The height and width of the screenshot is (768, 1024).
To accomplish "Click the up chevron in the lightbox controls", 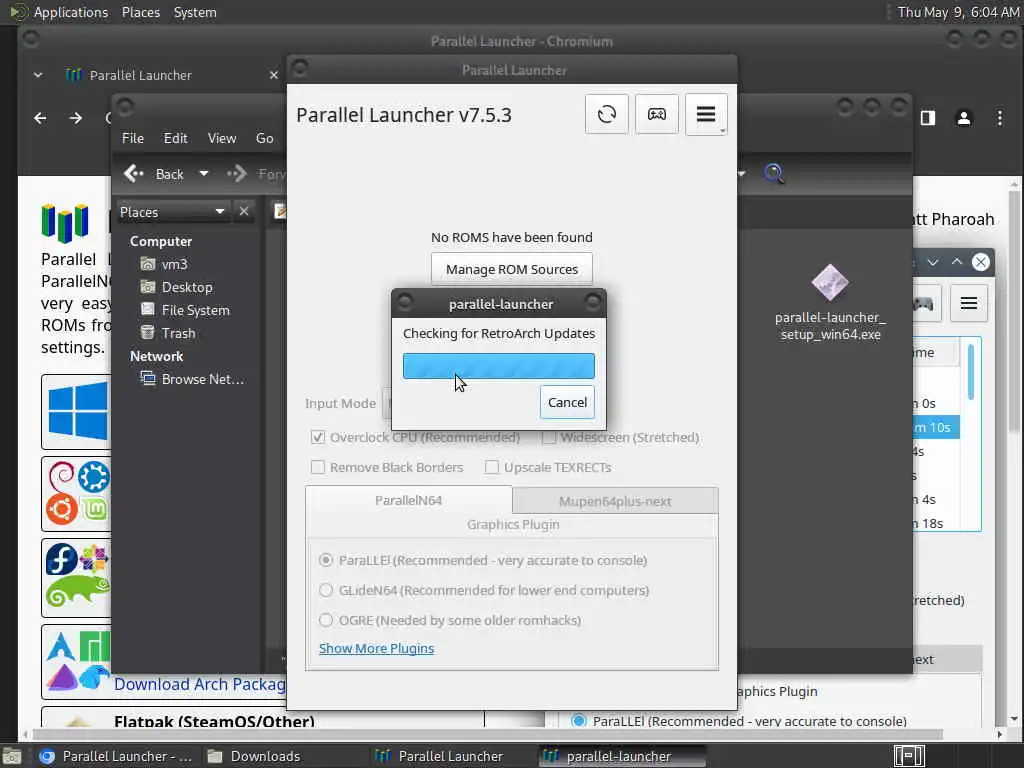I will (957, 262).
